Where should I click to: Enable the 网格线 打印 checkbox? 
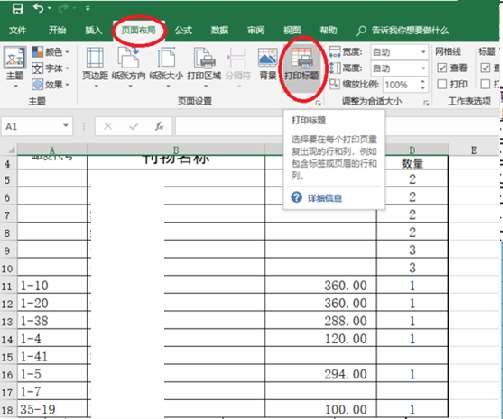(442, 84)
